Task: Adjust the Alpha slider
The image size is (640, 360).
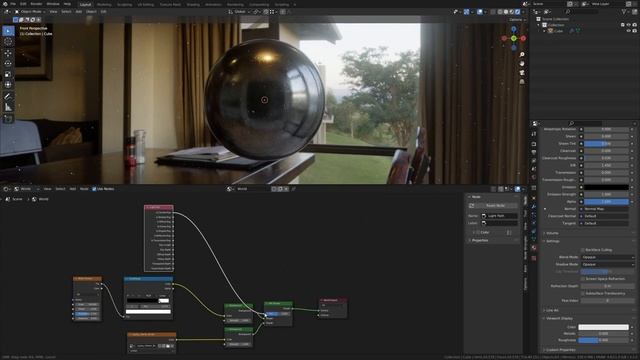Action: [x=606, y=202]
